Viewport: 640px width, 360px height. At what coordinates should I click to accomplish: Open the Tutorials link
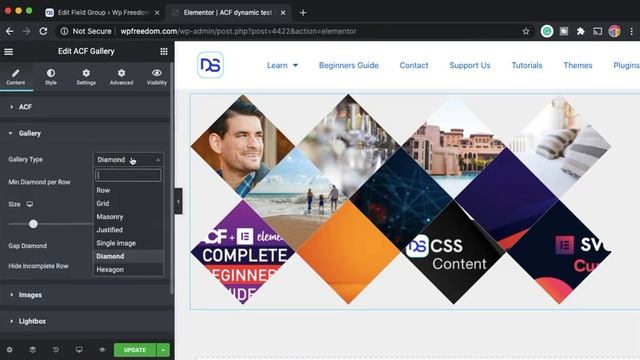(527, 65)
